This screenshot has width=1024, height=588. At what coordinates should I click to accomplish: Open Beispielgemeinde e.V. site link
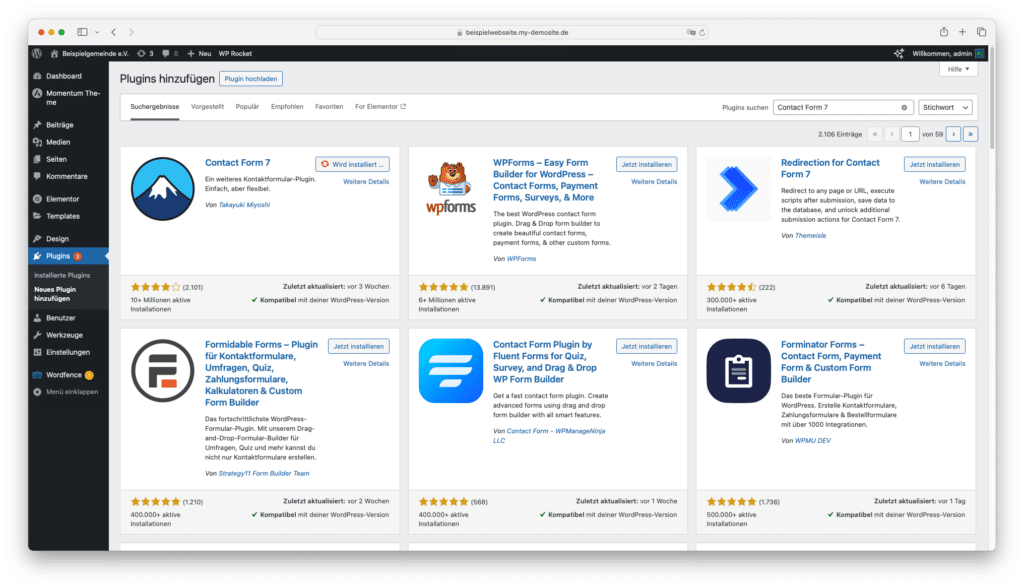(x=90, y=54)
